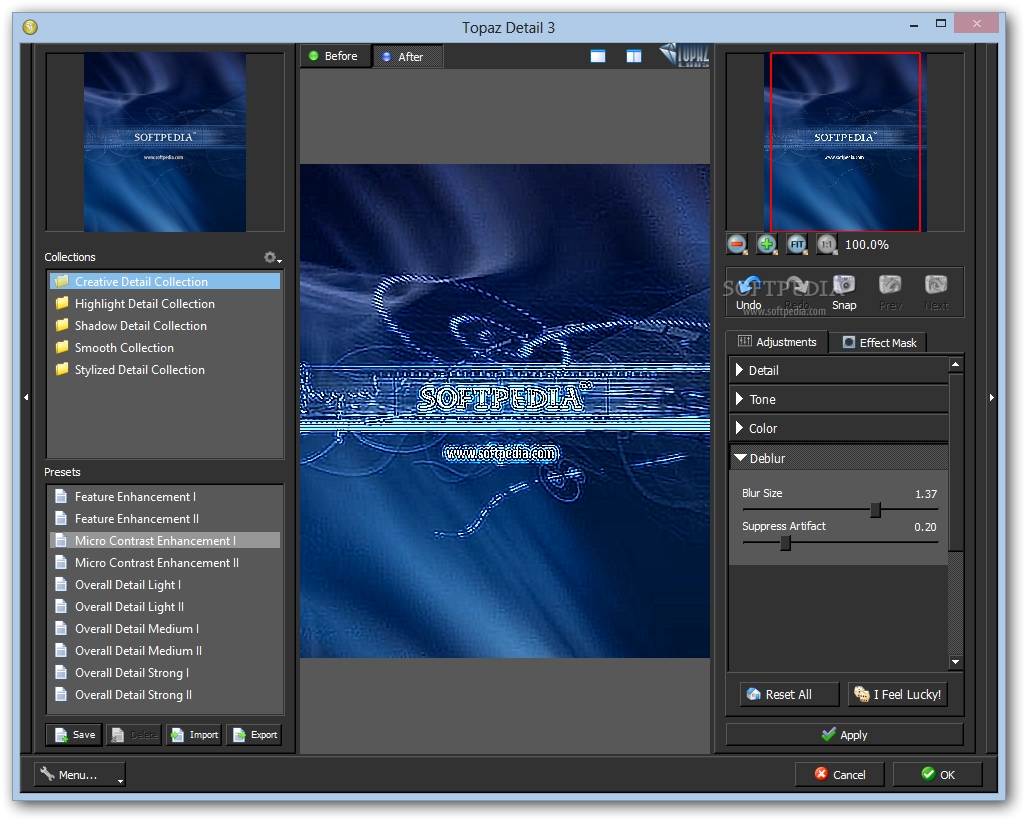The image size is (1026, 821).
Task: Click the Topaz Labs logo
Action: [684, 55]
